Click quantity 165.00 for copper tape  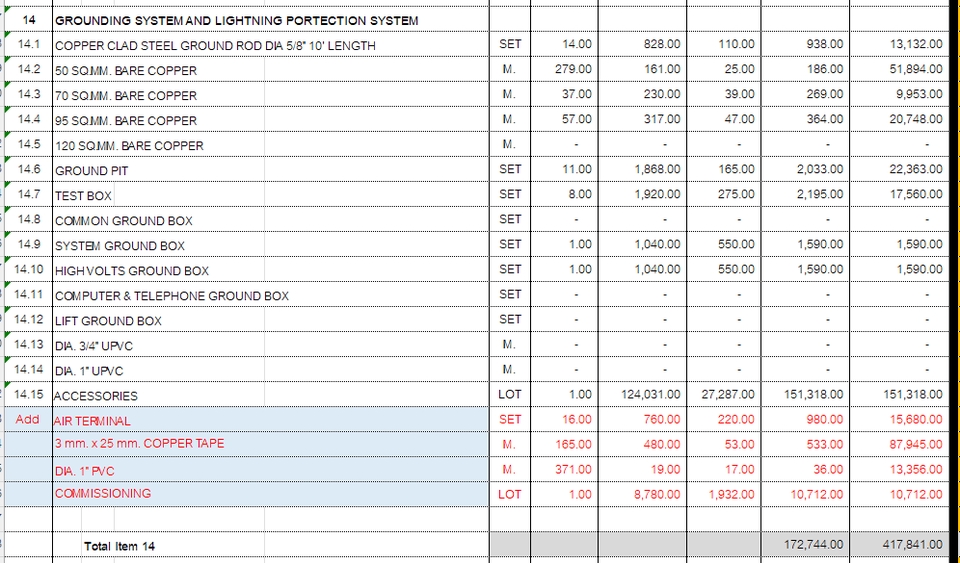564,445
